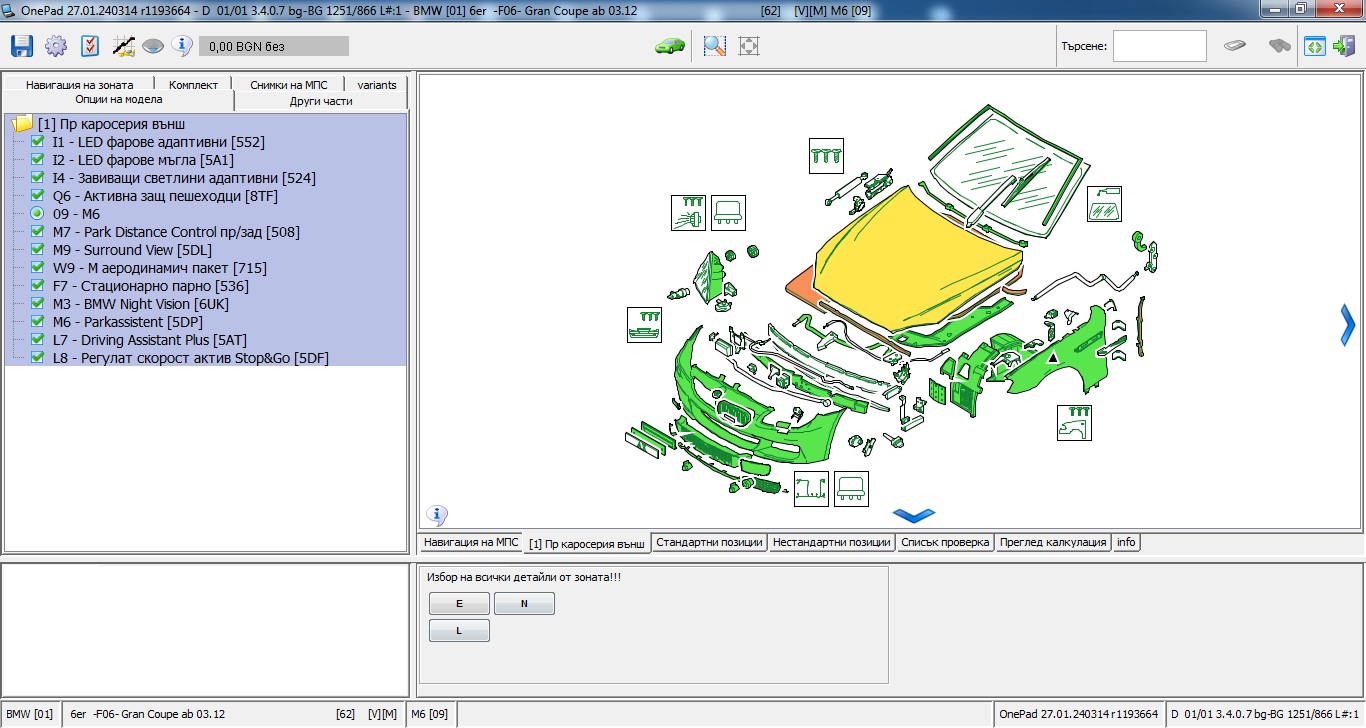Click the bracket pictogram beside headlight icon
Viewport: 1366px width, 728px height.
pyautogui.click(x=728, y=213)
